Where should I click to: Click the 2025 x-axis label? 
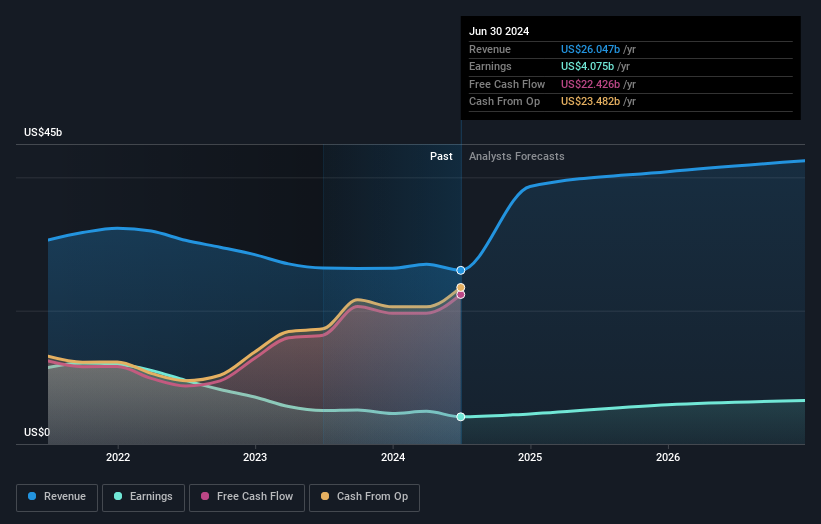(530, 457)
